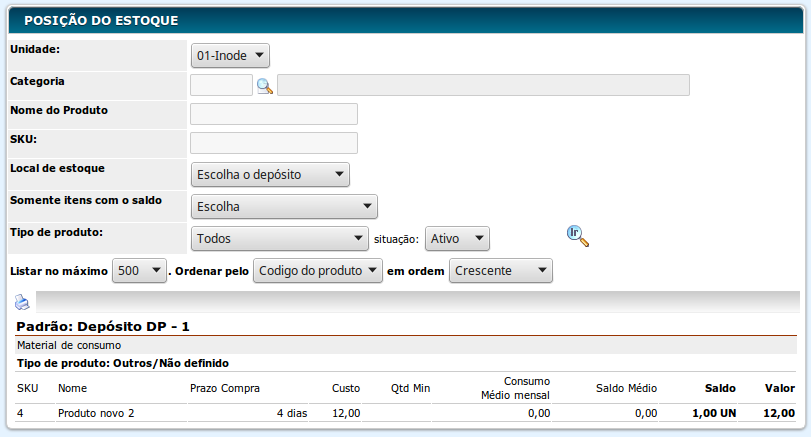
Task: Click the category search magnifier icon
Action: (264, 86)
